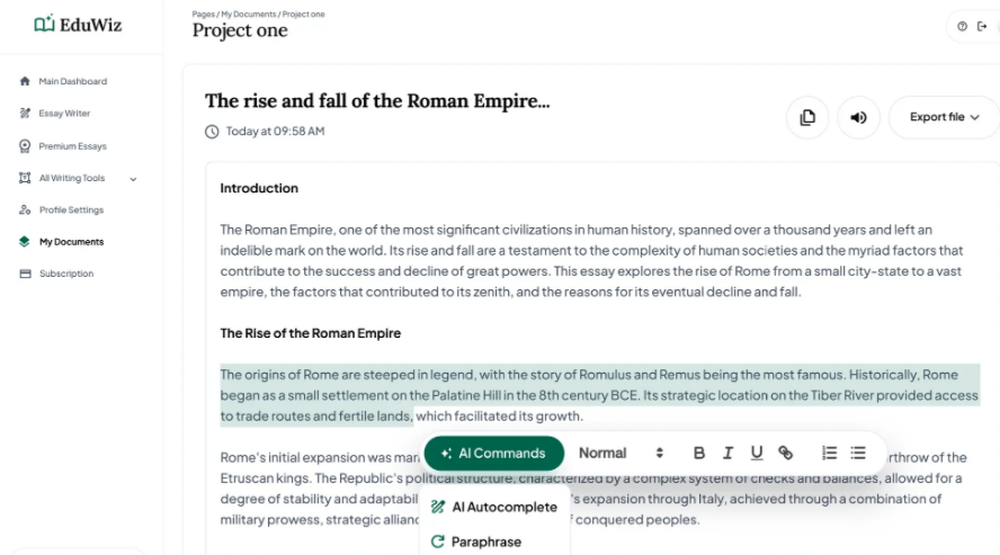
Task: Click the document title to edit it
Action: 377,101
